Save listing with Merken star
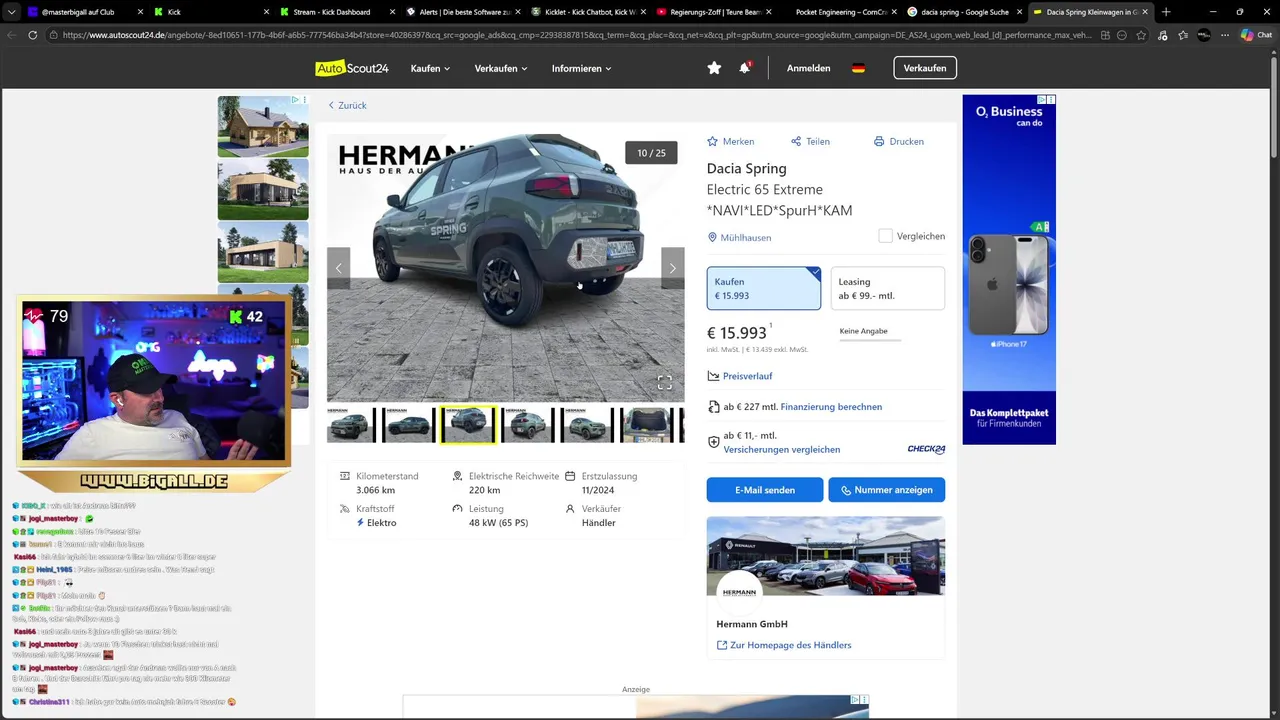The width and height of the screenshot is (1280, 720). click(x=731, y=141)
